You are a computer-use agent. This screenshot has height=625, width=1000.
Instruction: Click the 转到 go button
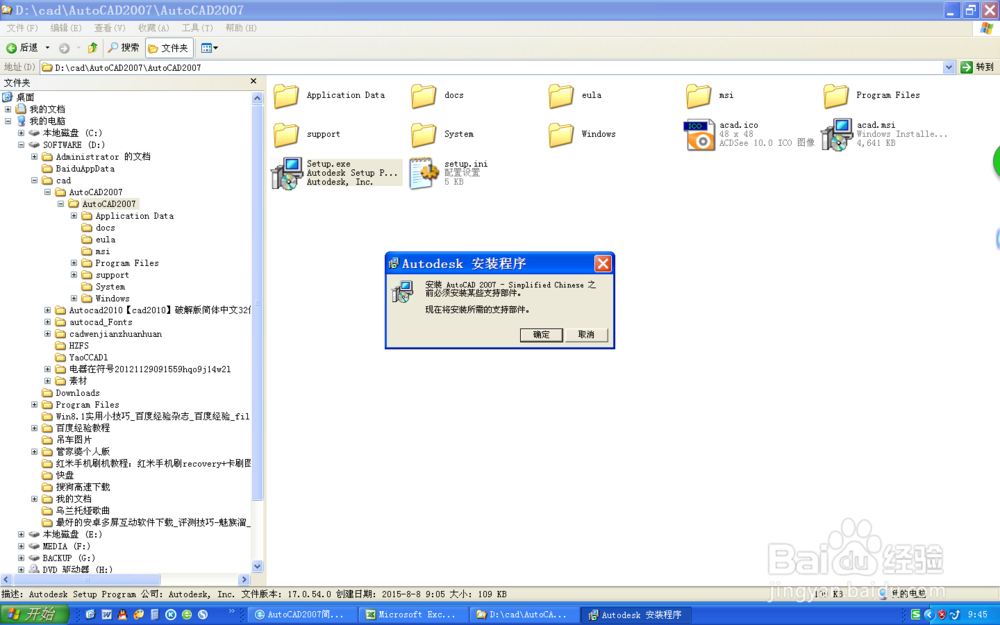click(x=977, y=67)
